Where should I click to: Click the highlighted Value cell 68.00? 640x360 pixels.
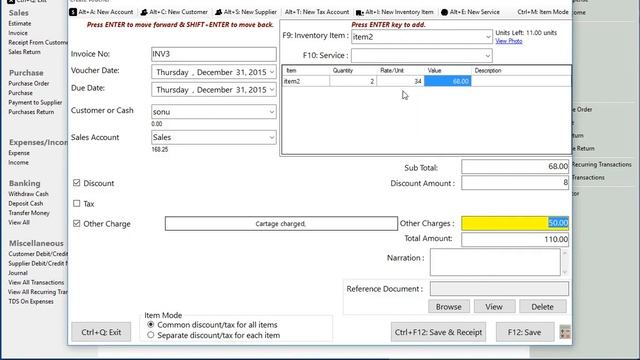pos(448,81)
